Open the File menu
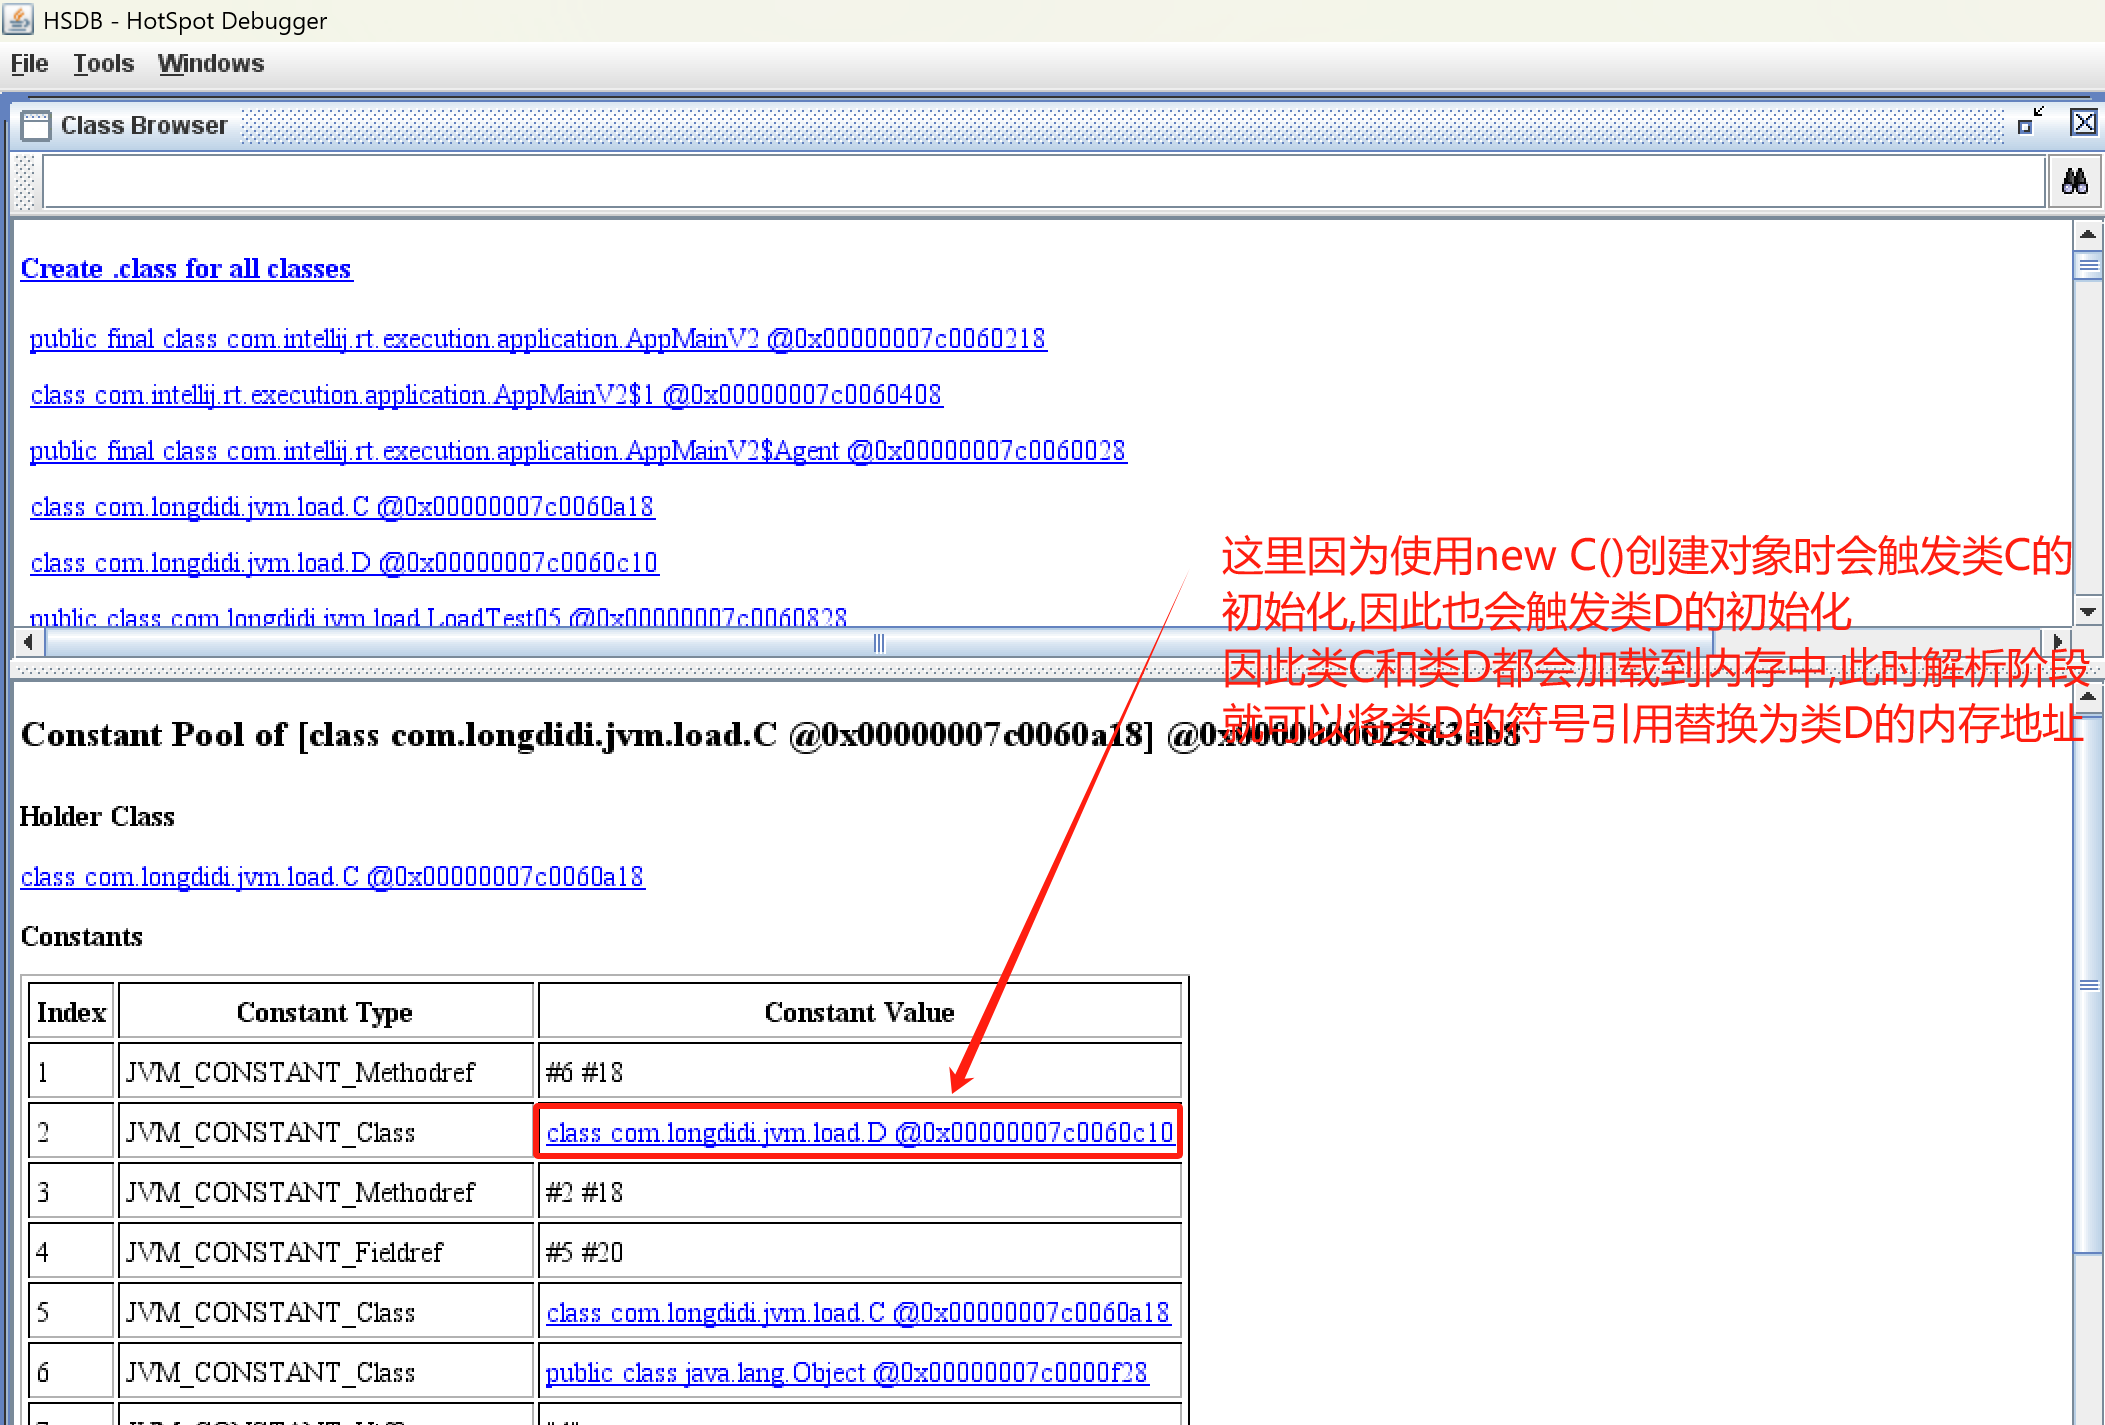Viewport: 2105px width, 1425px height. pos(29,64)
